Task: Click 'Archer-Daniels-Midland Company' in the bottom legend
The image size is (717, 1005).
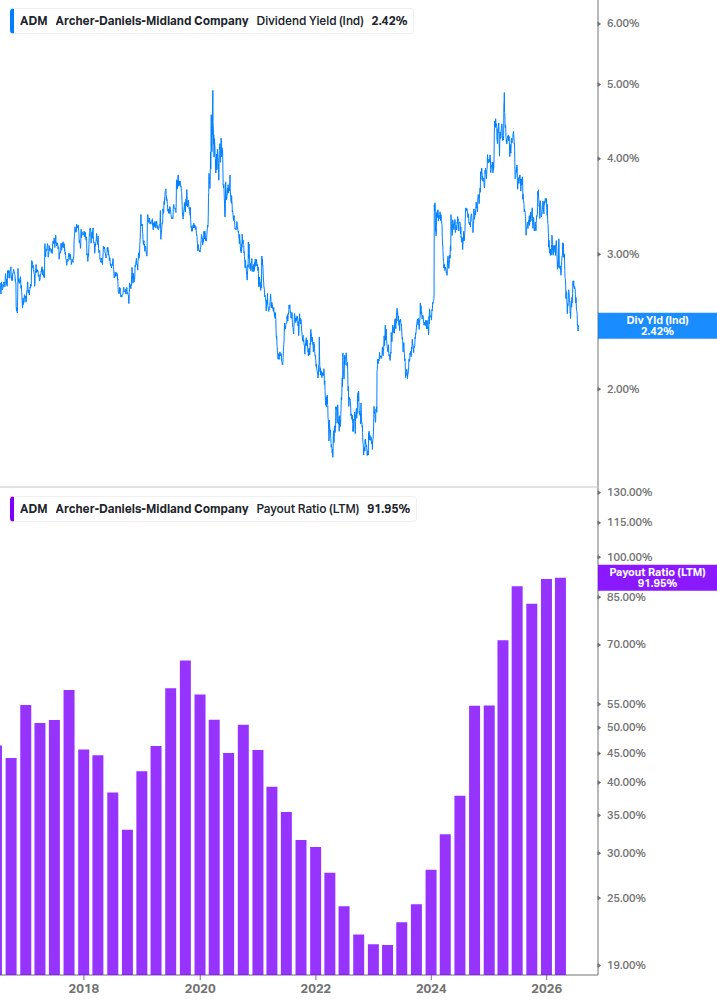Action: [x=152, y=509]
